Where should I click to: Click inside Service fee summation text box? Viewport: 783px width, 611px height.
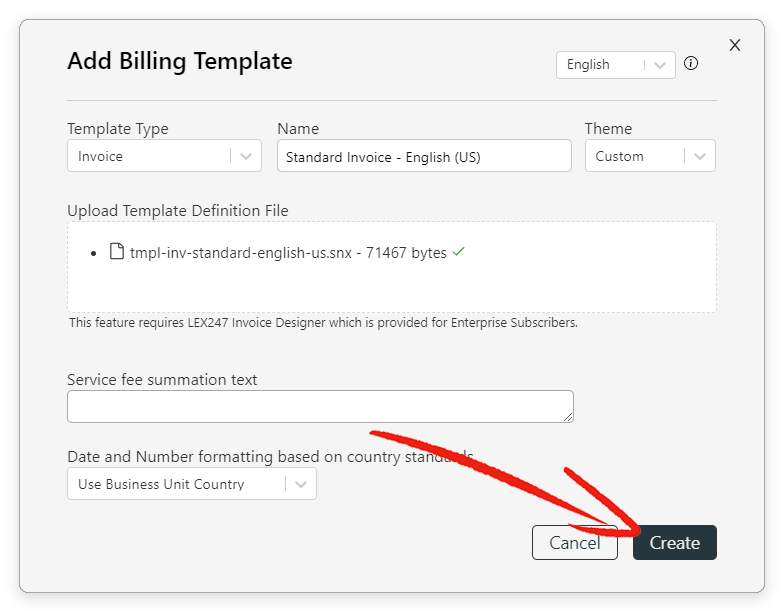pyautogui.click(x=321, y=406)
